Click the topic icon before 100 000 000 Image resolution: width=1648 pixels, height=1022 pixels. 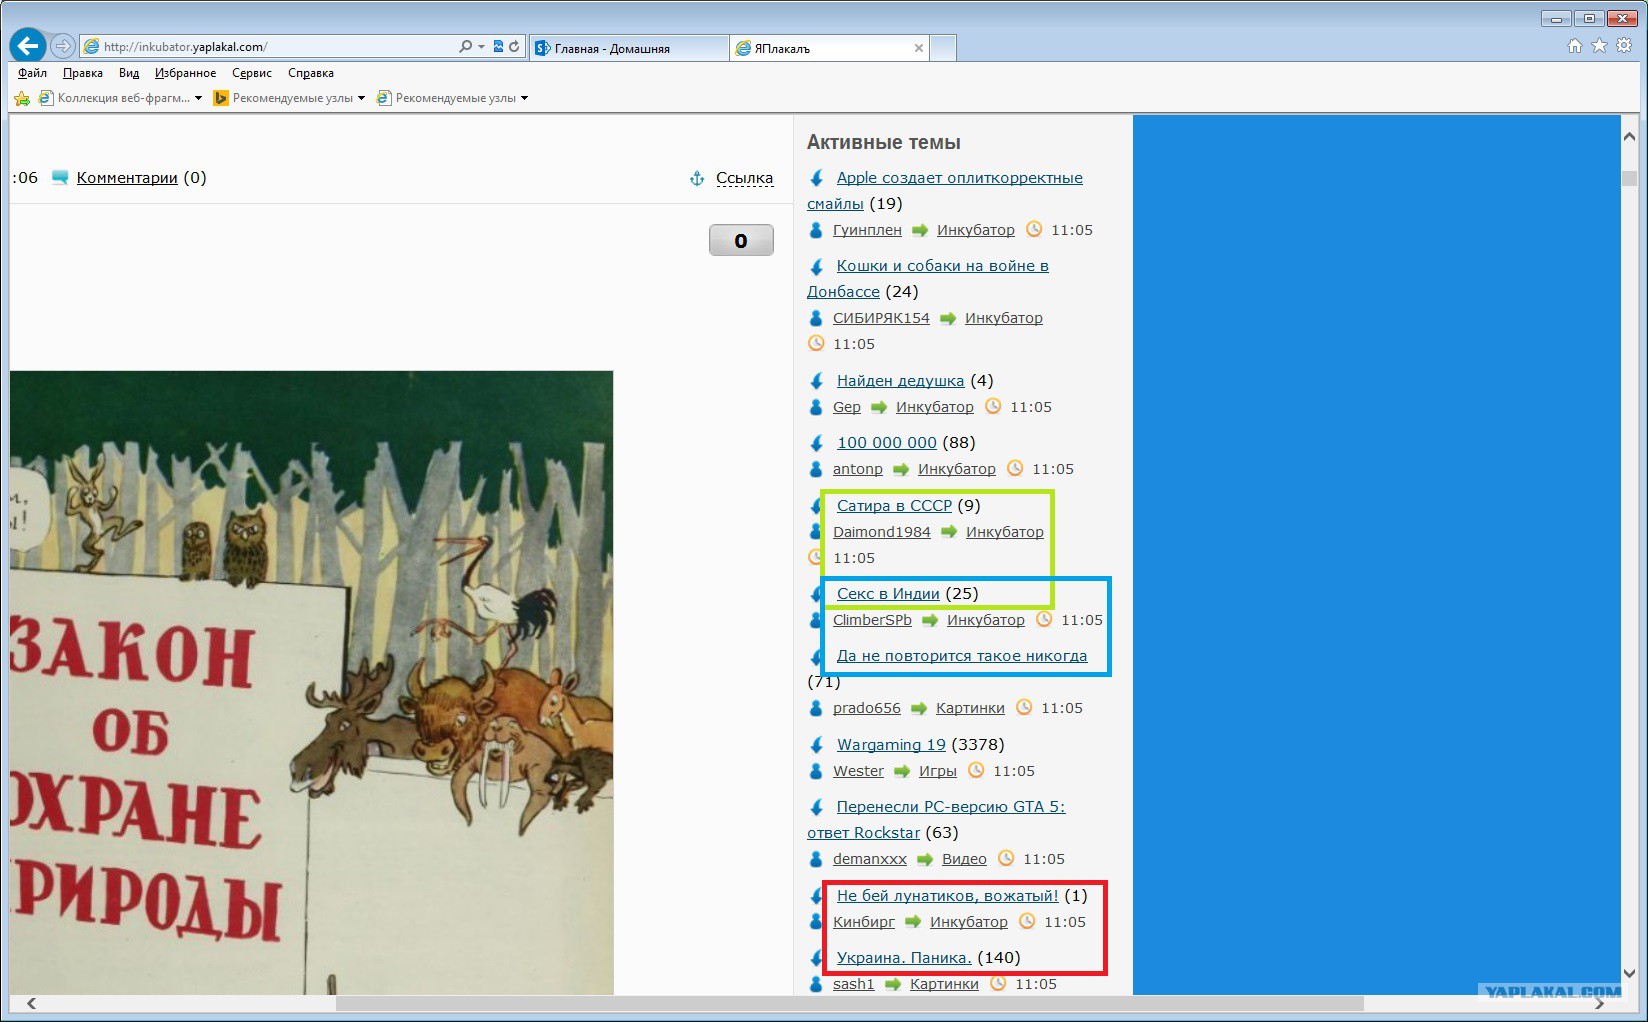(x=817, y=443)
